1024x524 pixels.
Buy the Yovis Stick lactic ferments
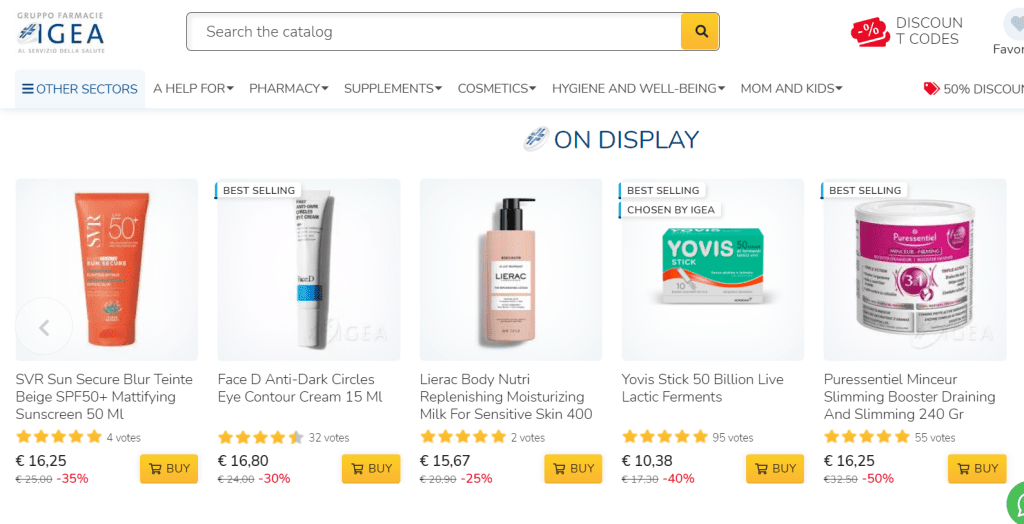click(774, 468)
